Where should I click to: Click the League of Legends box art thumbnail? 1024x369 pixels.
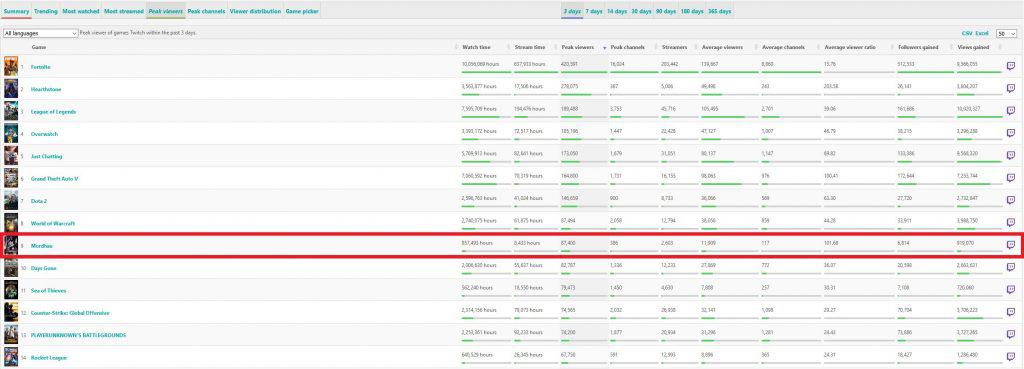pyautogui.click(x=11, y=111)
